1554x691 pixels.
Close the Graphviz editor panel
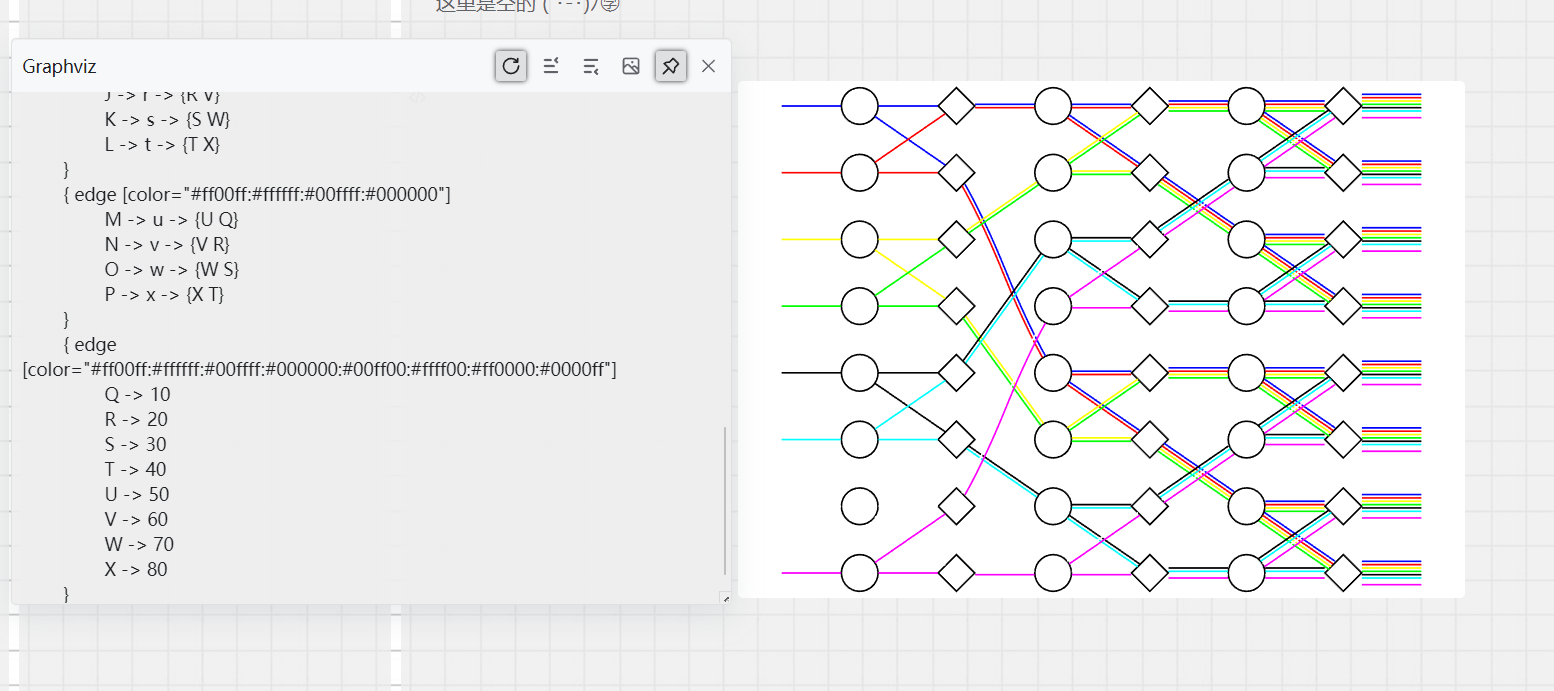[x=709, y=66]
